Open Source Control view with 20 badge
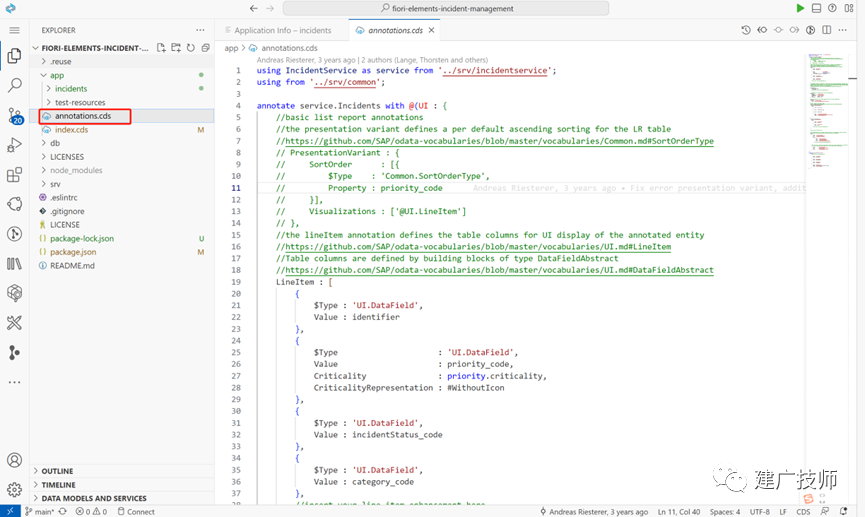 click(x=14, y=116)
